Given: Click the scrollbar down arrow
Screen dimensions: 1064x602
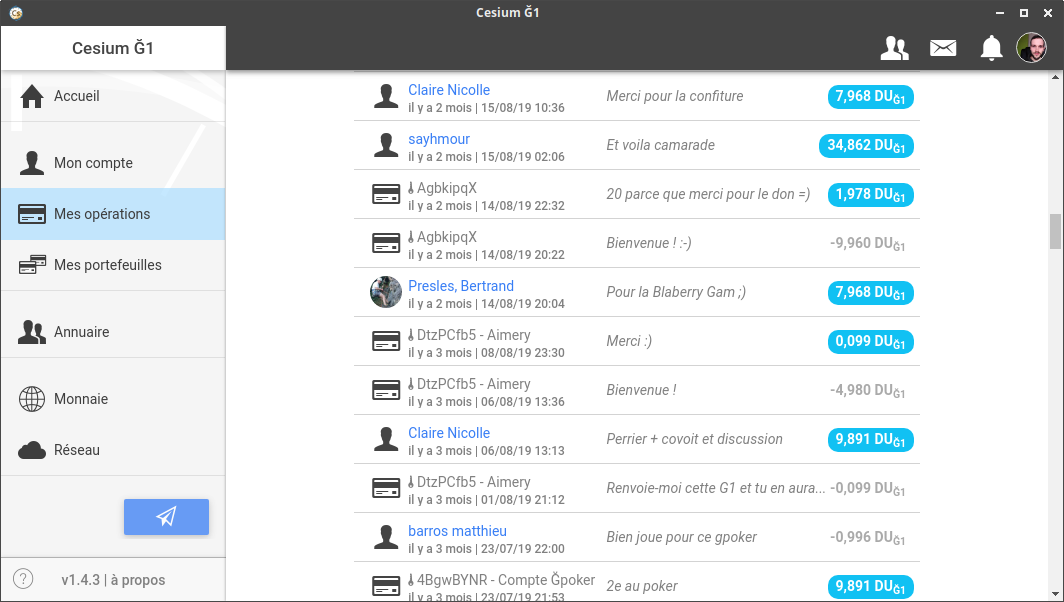Looking at the screenshot, I should pos(1055,594).
